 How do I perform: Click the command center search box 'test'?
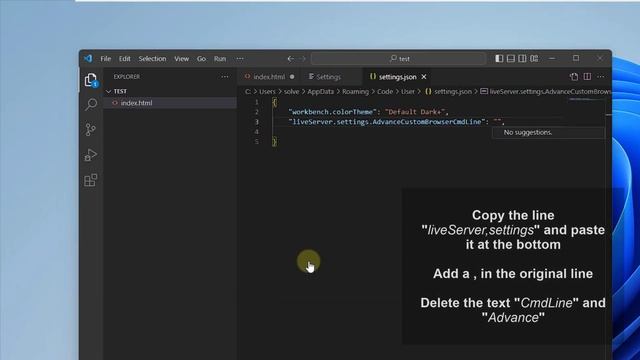point(399,59)
